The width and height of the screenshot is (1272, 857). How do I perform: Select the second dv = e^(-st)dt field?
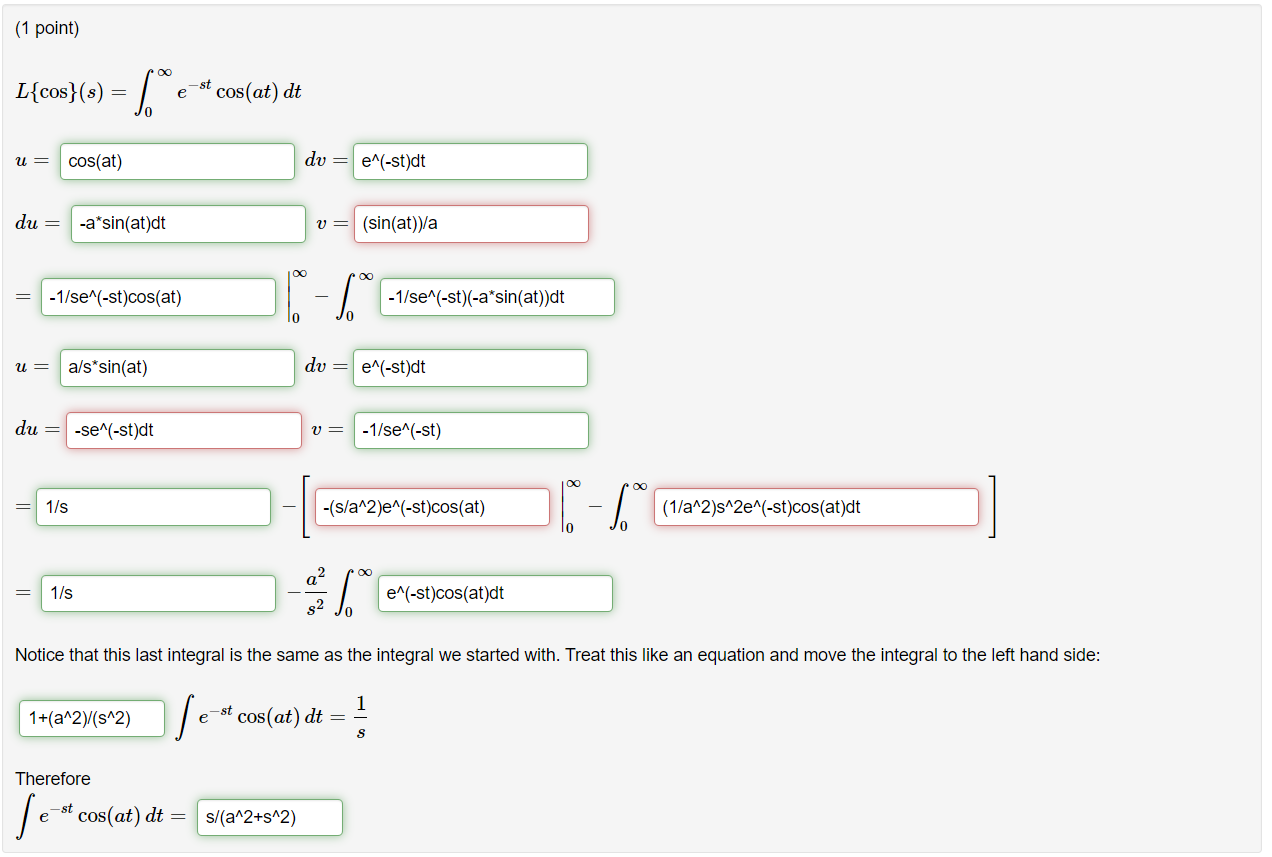tap(469, 367)
